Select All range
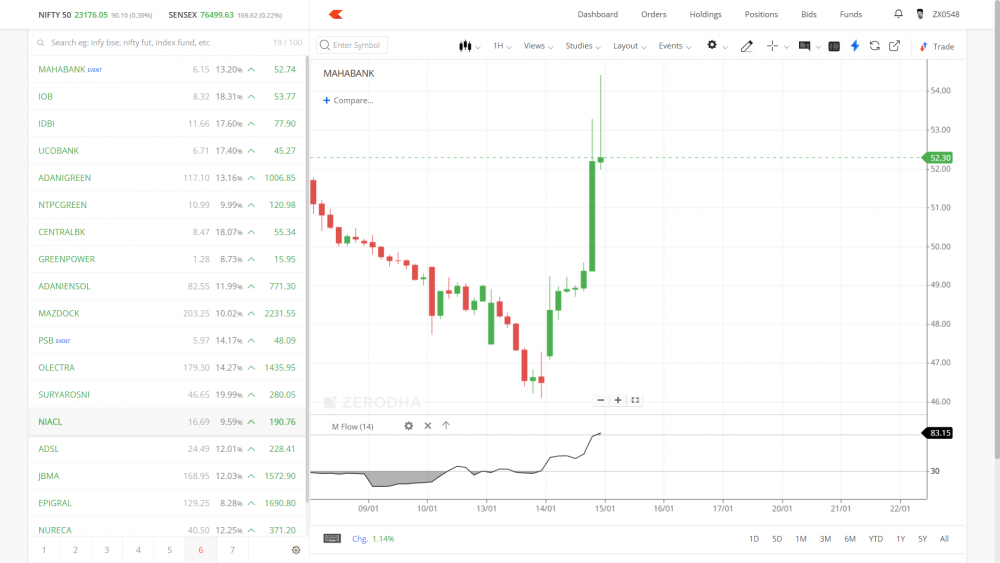 click(x=944, y=539)
